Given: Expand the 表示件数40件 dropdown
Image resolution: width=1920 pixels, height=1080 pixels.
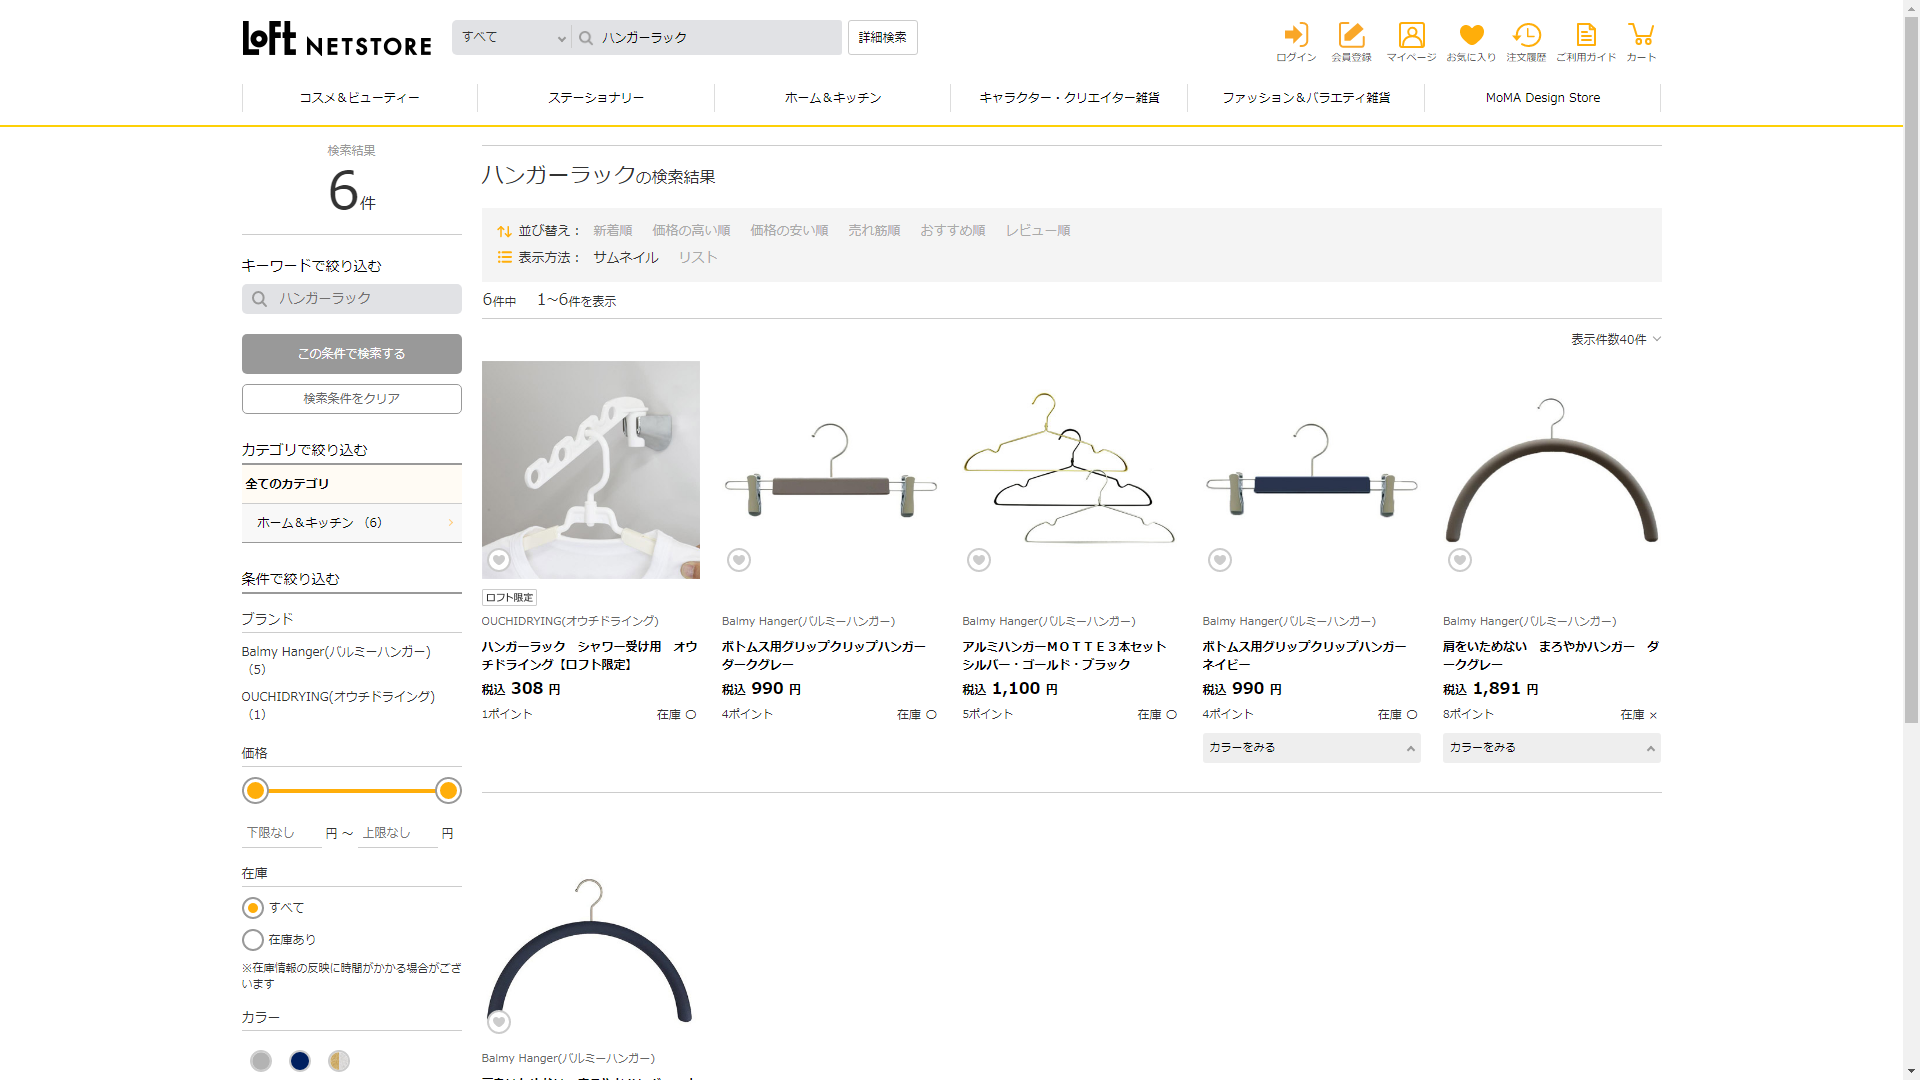Looking at the screenshot, I should point(1615,340).
